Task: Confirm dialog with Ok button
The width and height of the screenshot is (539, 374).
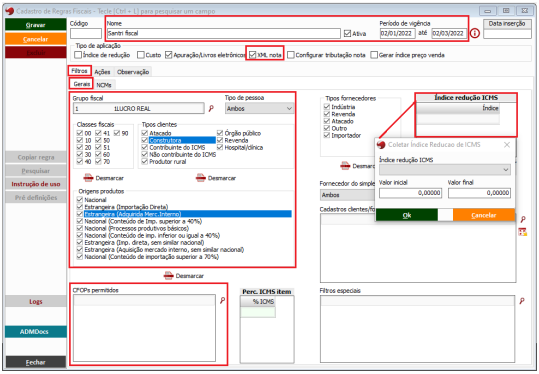Action: [x=407, y=215]
